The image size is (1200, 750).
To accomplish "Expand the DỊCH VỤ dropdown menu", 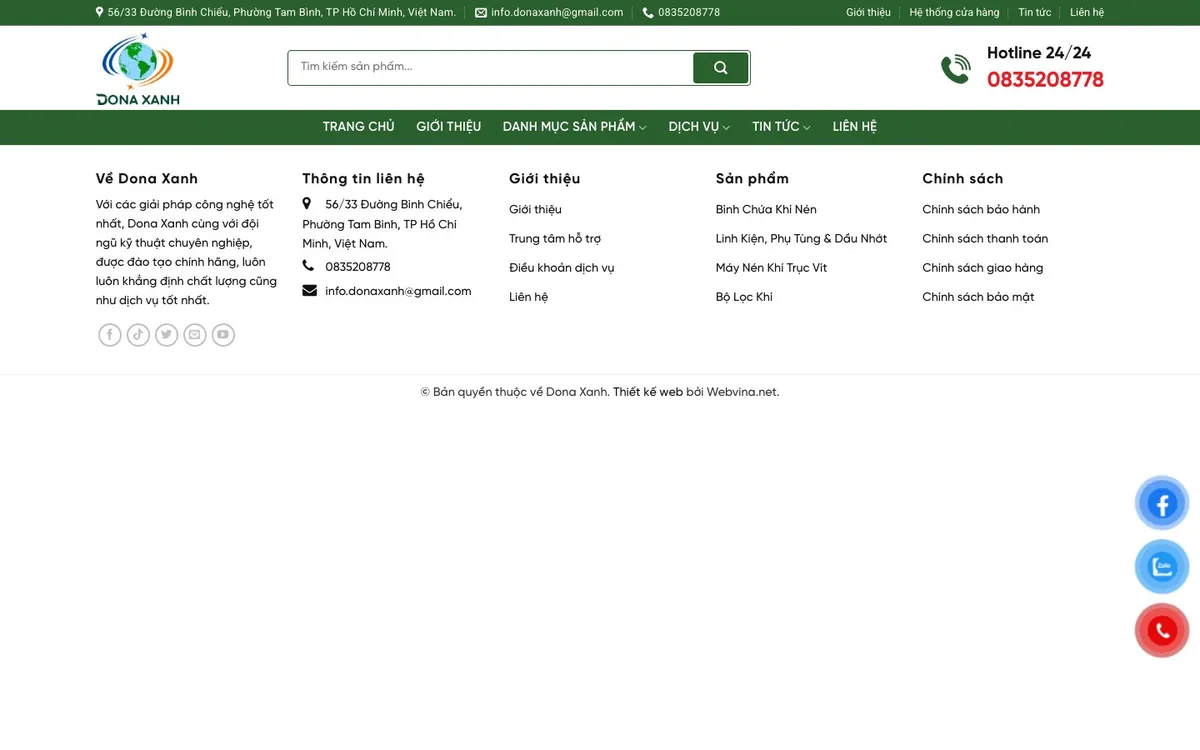I will pos(699,127).
